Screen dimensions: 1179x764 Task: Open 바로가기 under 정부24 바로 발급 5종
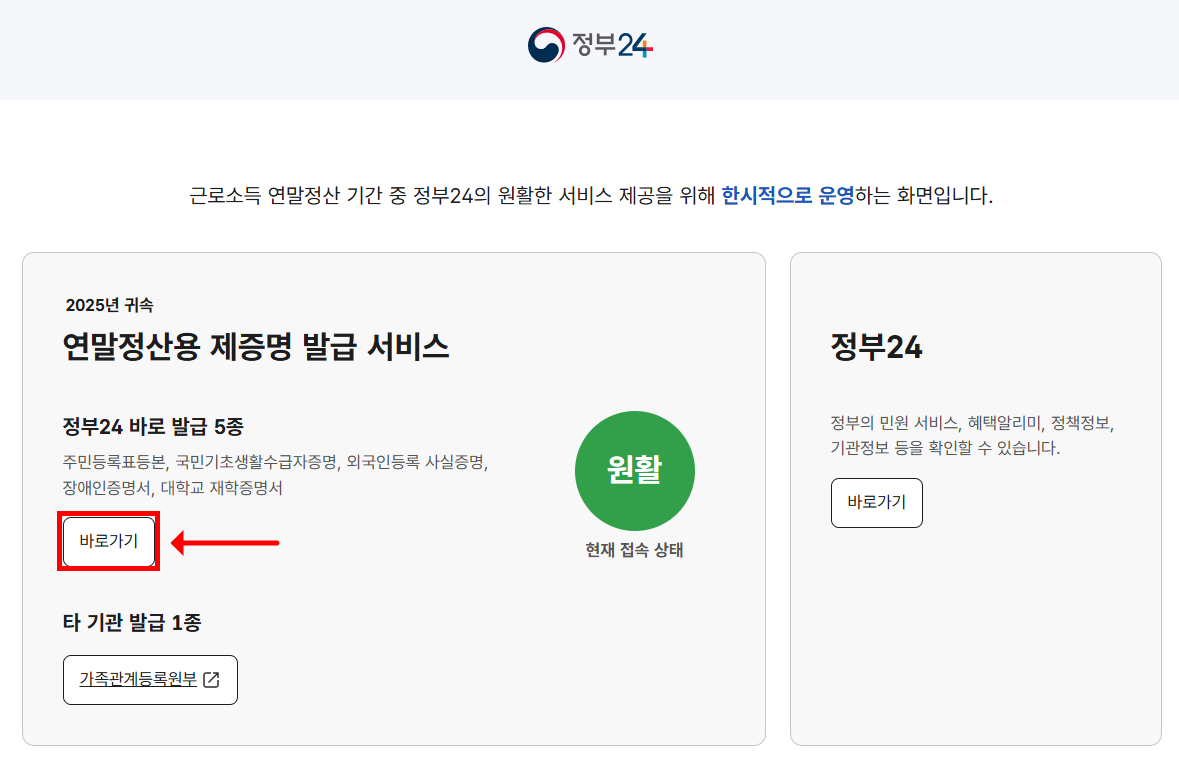click(x=109, y=541)
